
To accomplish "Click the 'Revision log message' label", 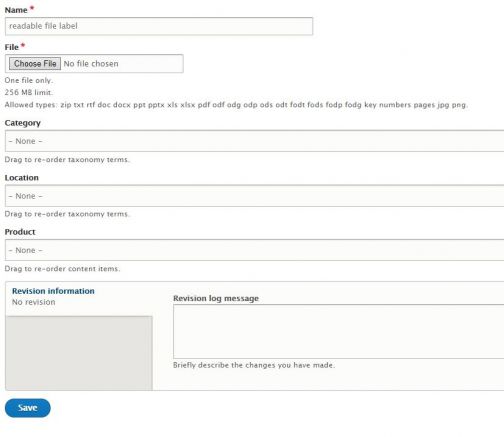I will point(216,298).
